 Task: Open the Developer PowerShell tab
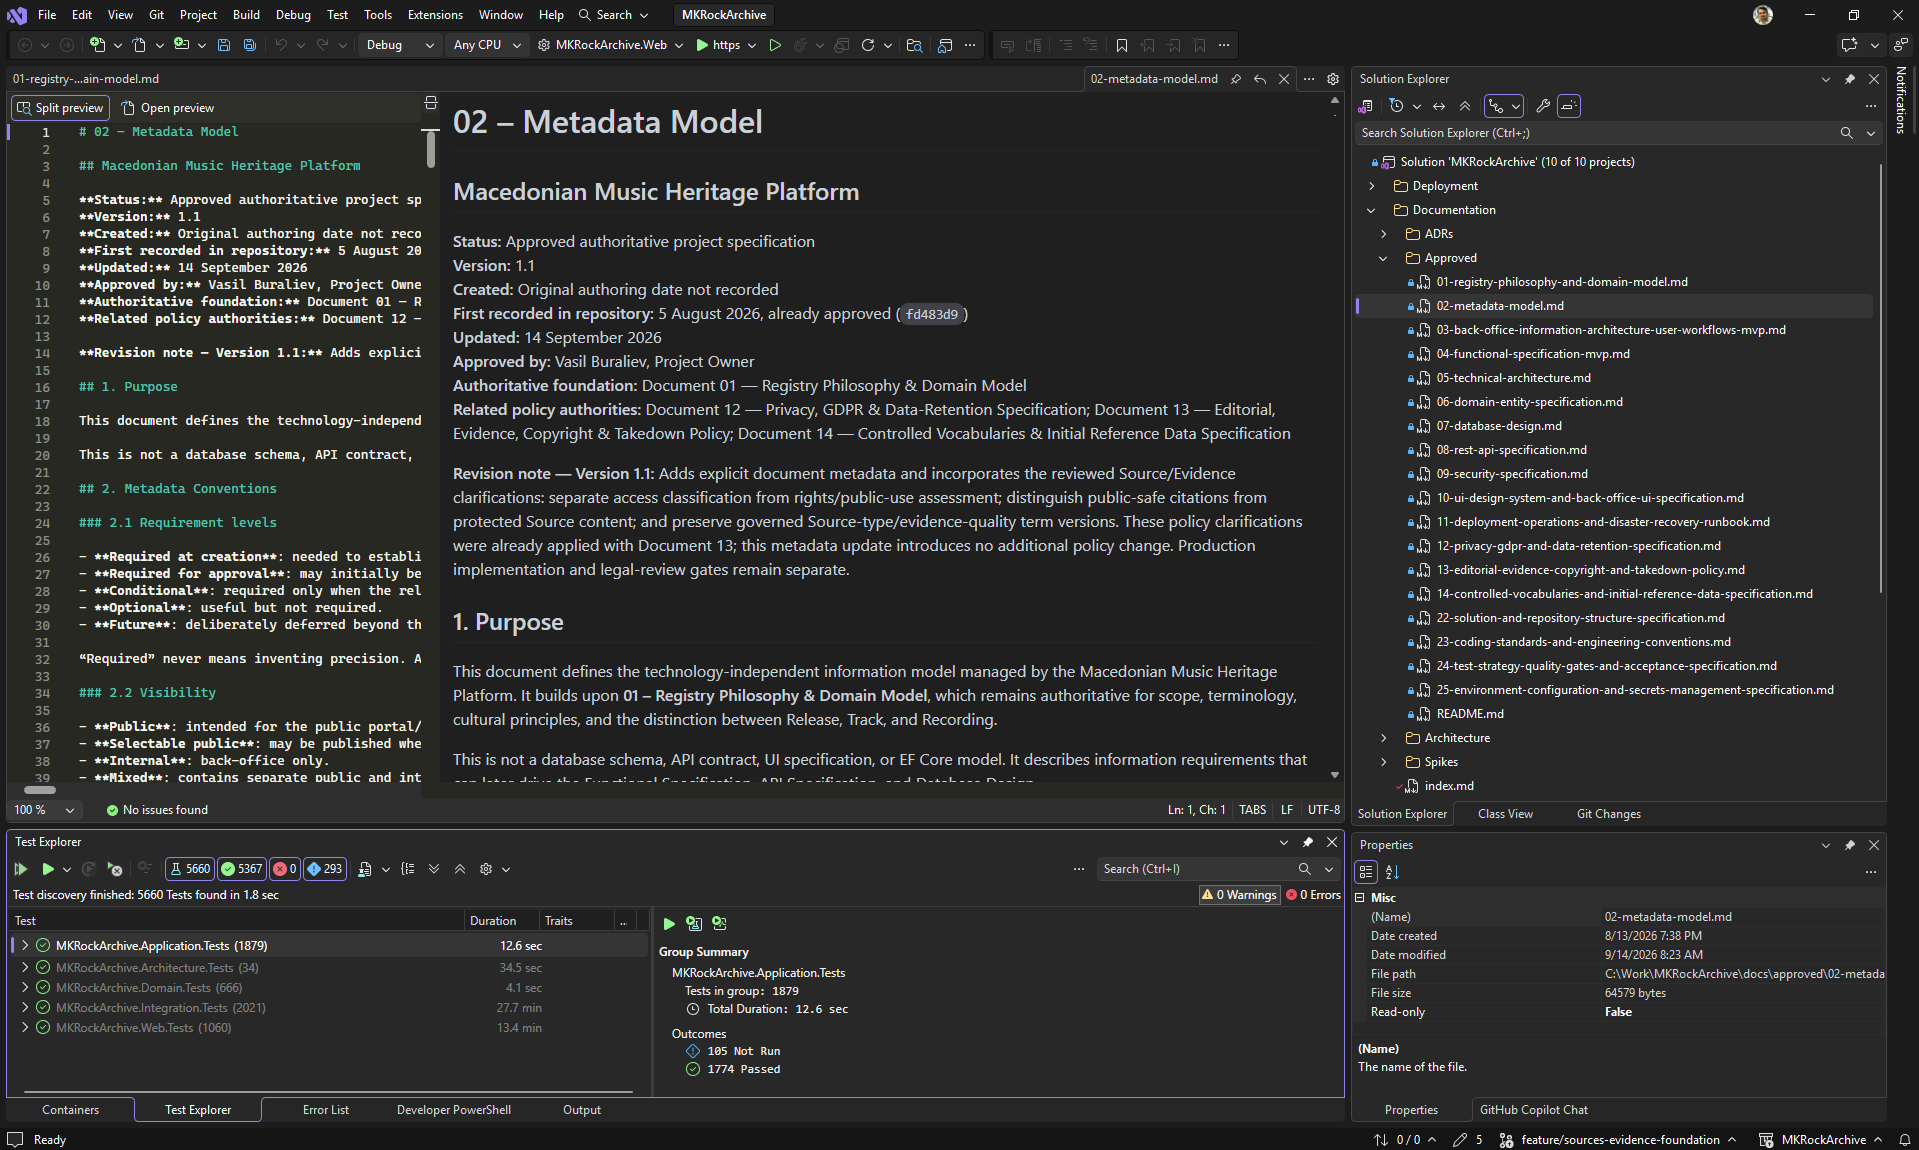tap(454, 1110)
